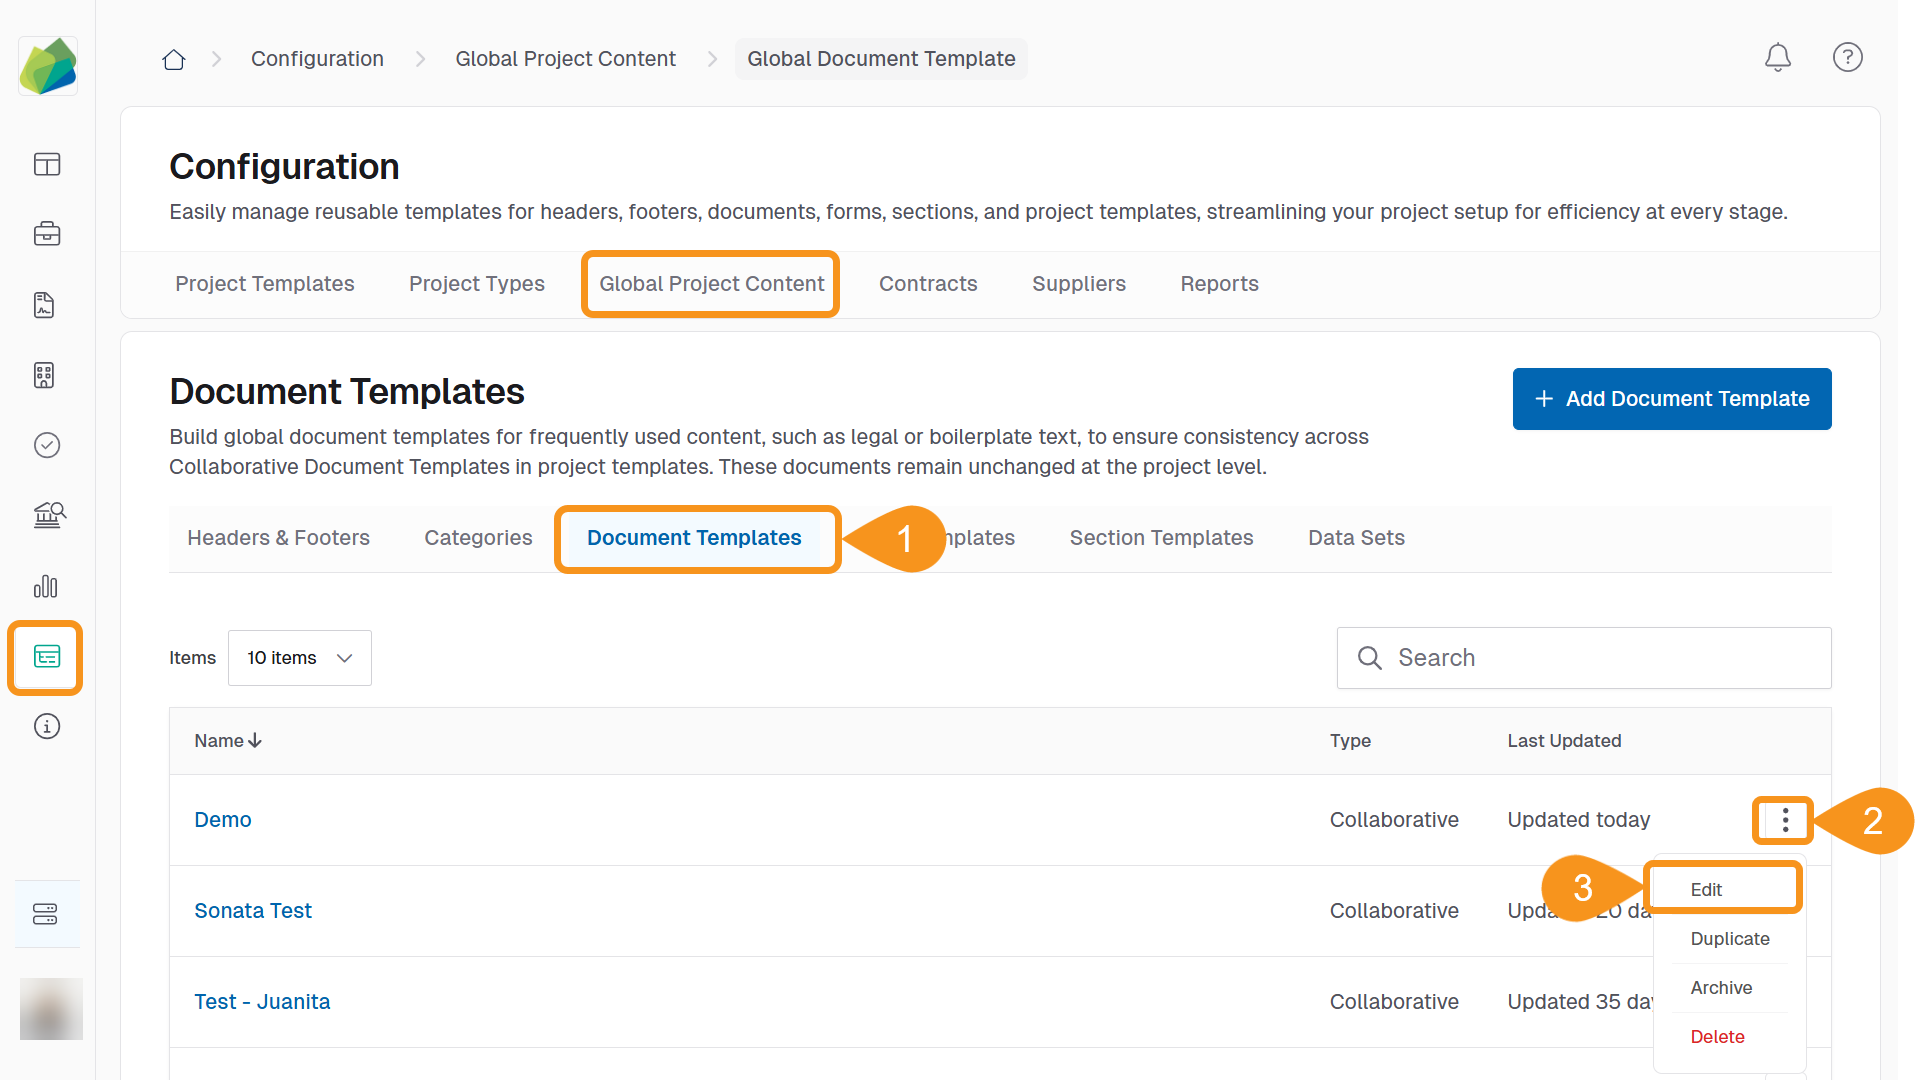Click the home icon in breadcrumb
This screenshot has width=1916, height=1080.
[x=174, y=60]
